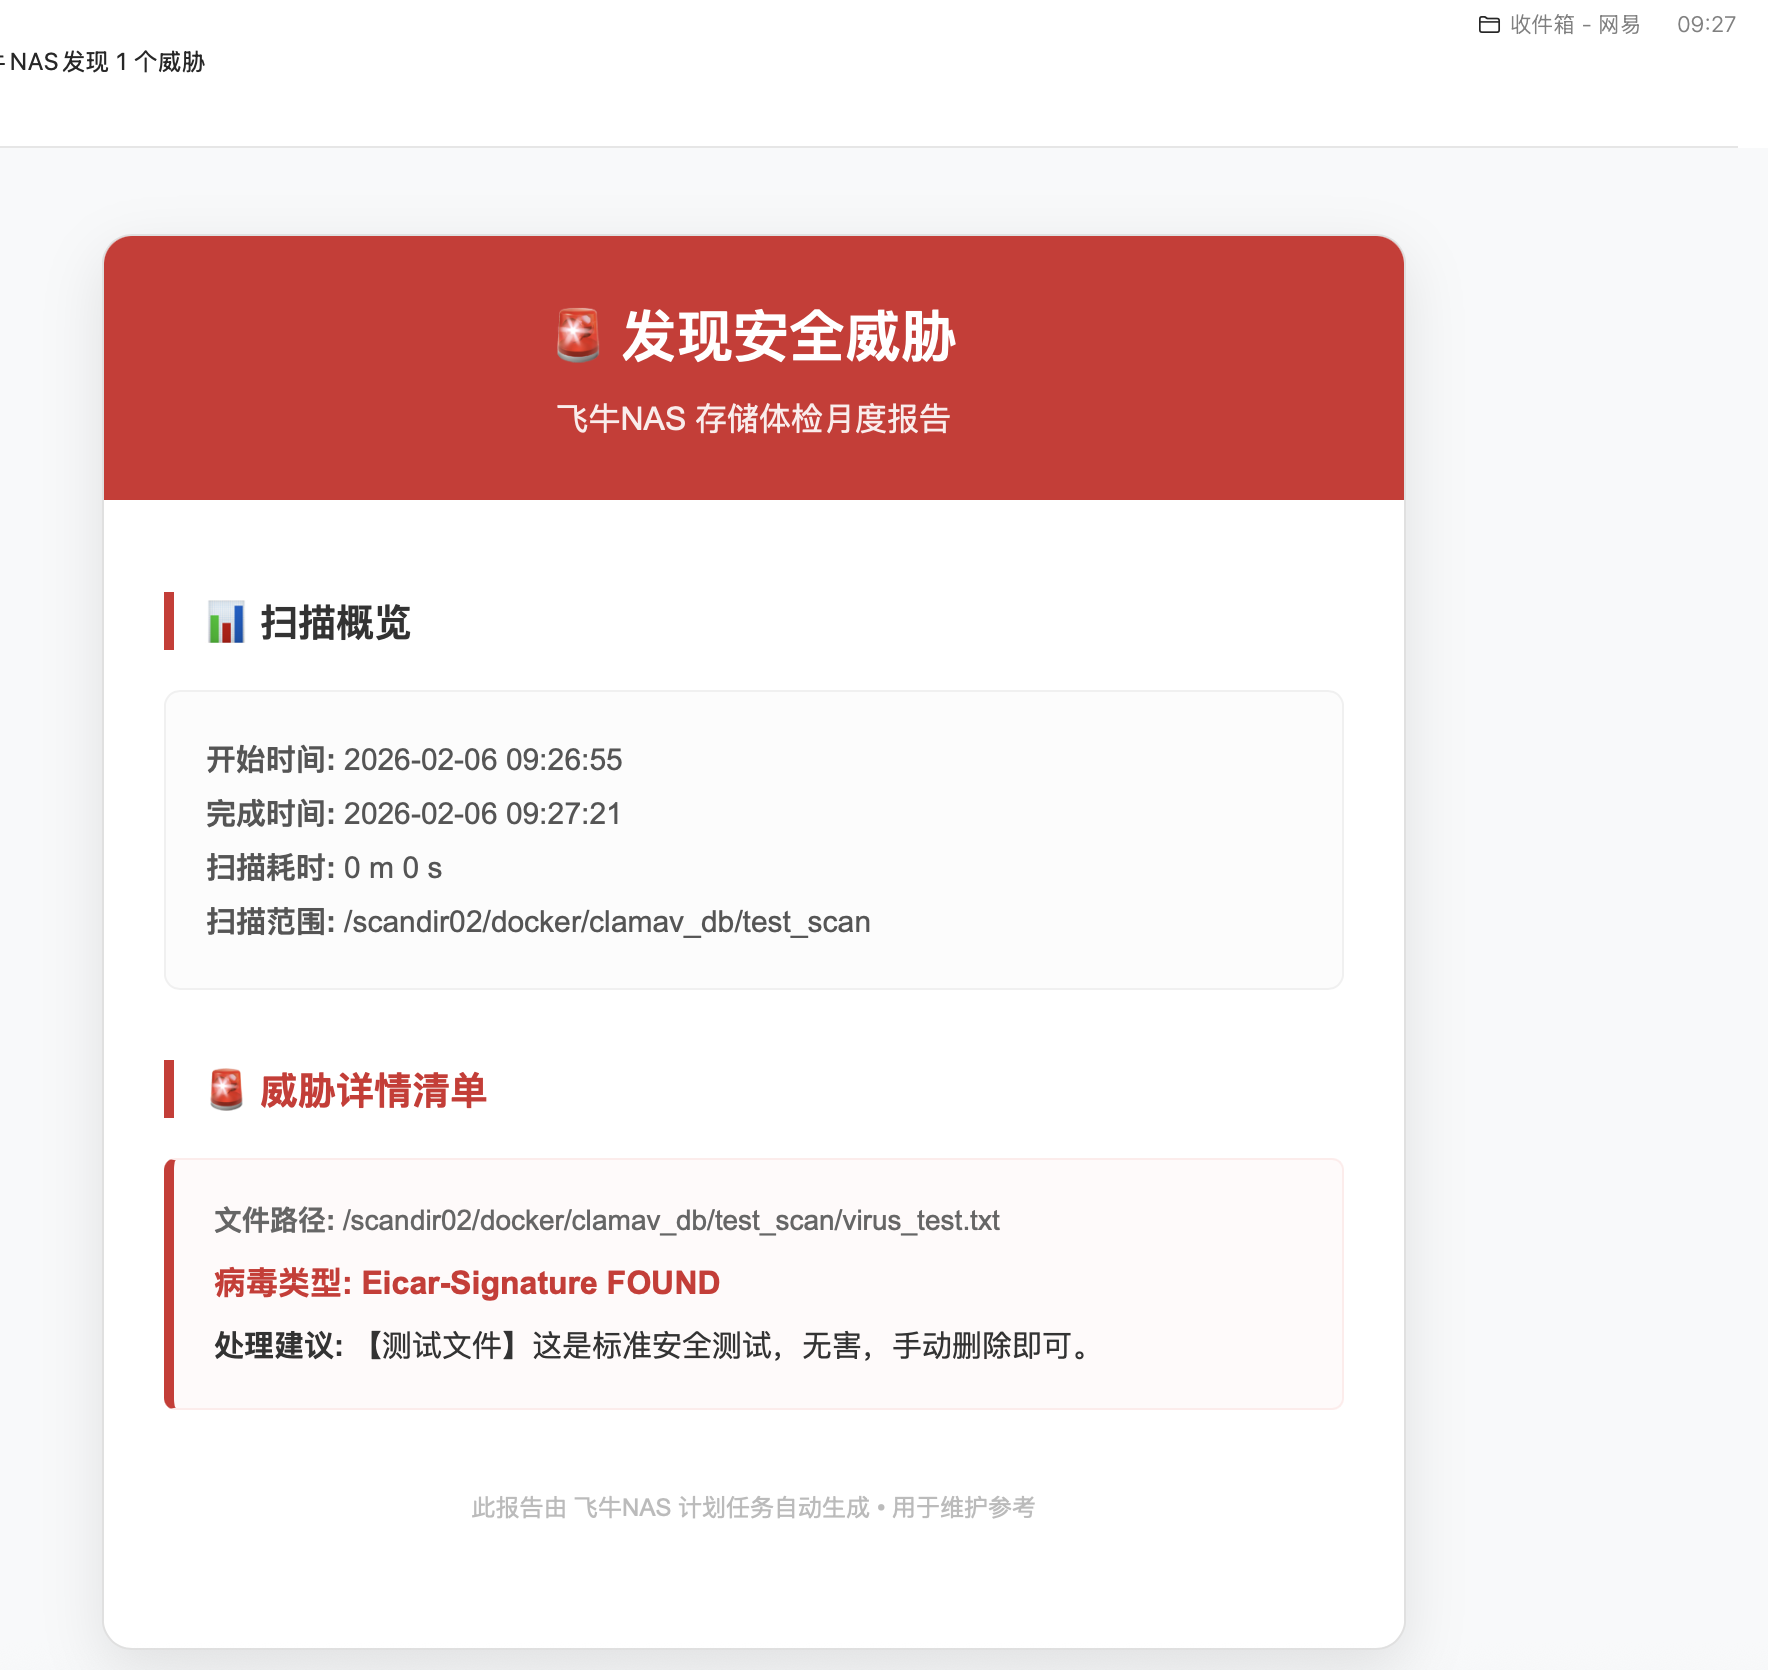
Task: Select the bar chart icon next to 扫描概览
Action: tap(226, 624)
